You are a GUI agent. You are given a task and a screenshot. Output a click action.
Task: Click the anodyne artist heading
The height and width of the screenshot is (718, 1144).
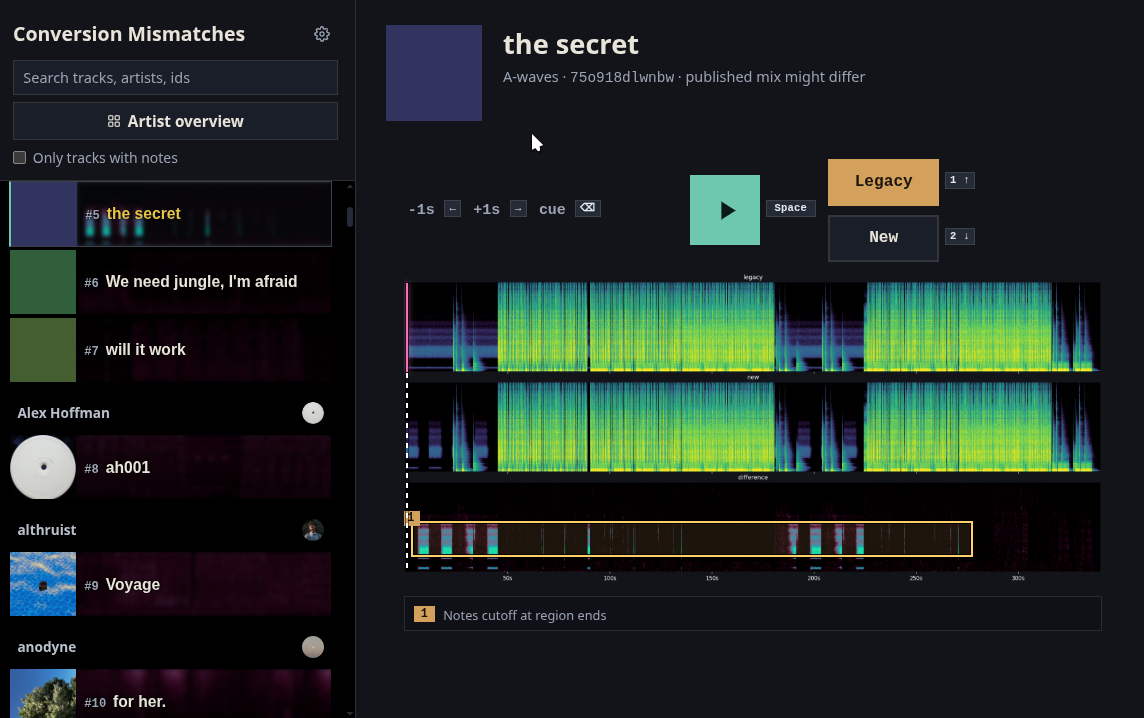[x=47, y=647]
